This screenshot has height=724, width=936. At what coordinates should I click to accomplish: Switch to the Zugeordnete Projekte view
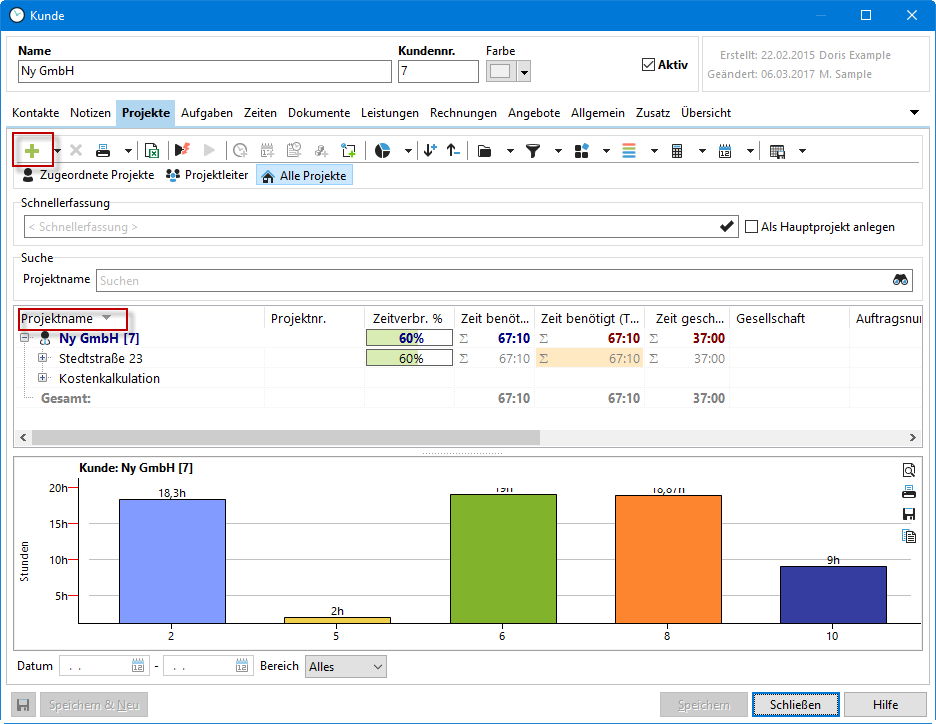coord(88,175)
